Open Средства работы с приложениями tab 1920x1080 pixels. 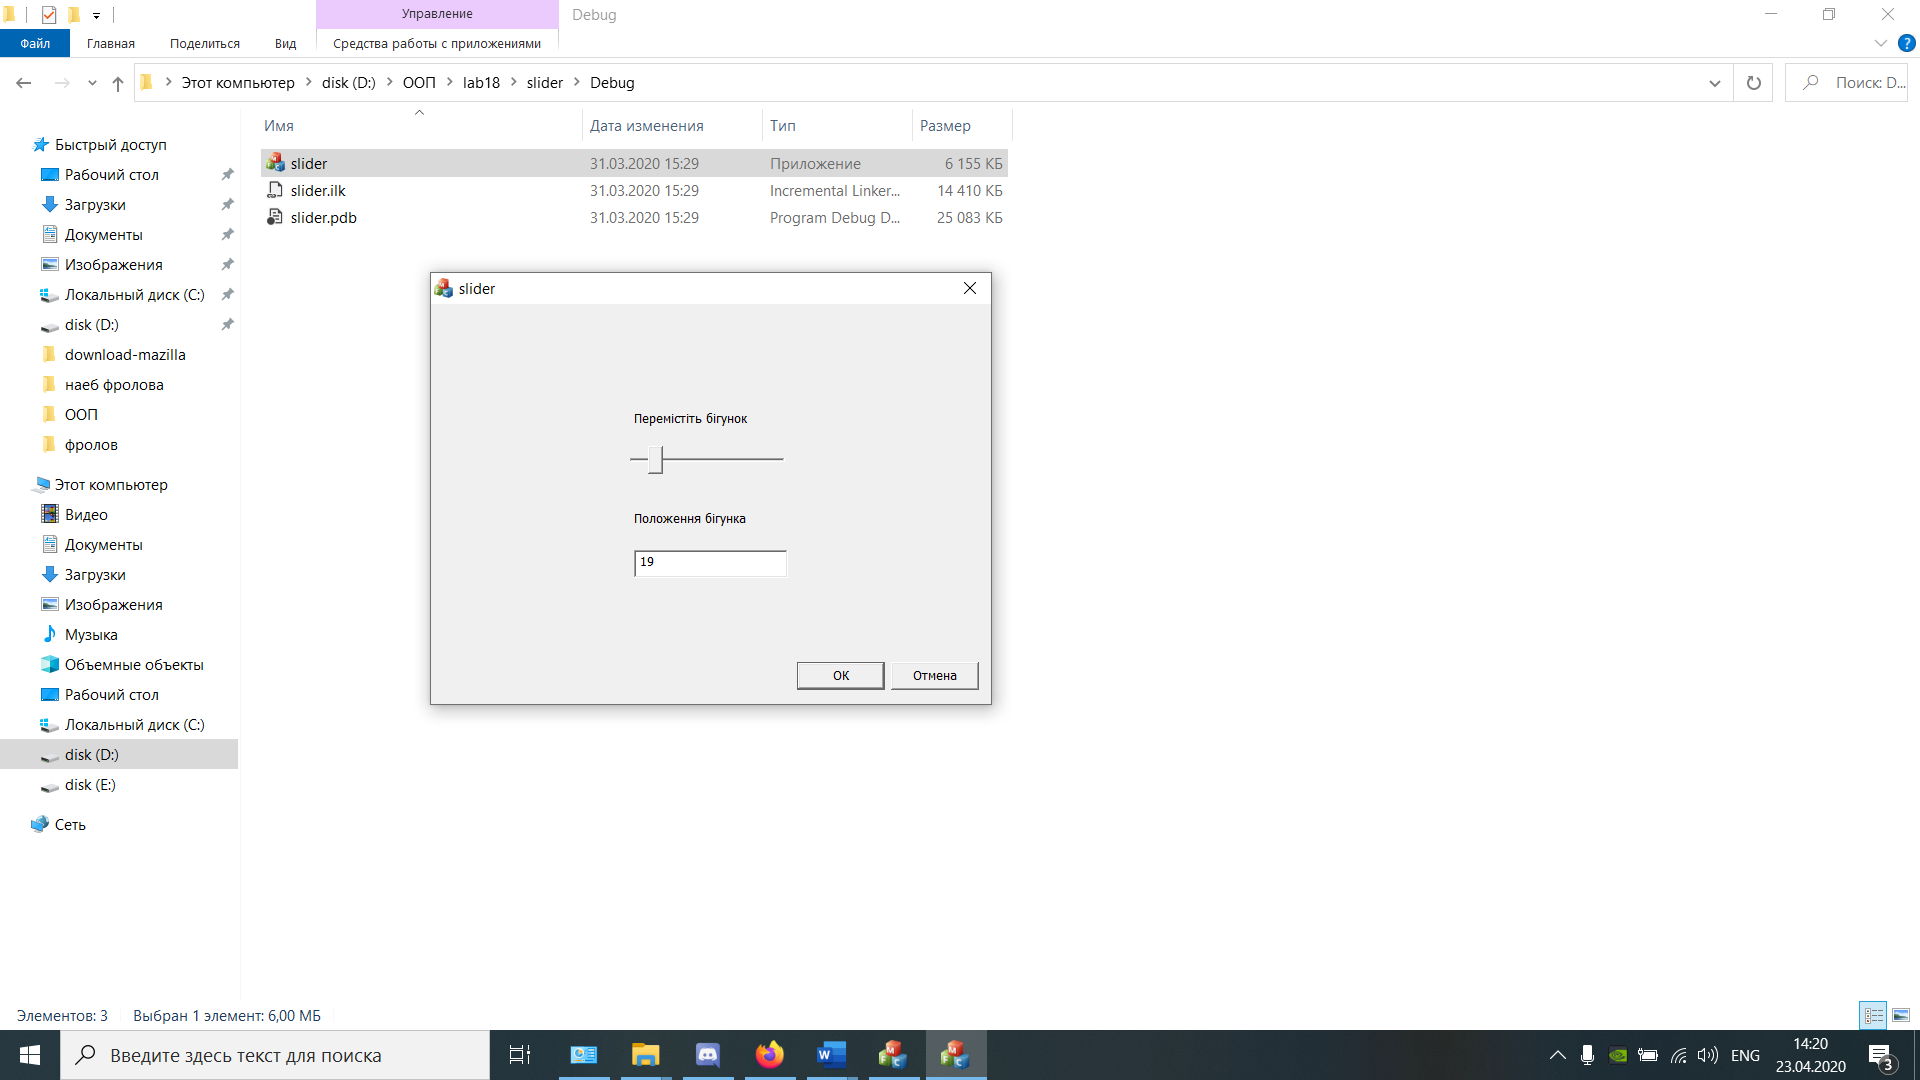coord(437,43)
